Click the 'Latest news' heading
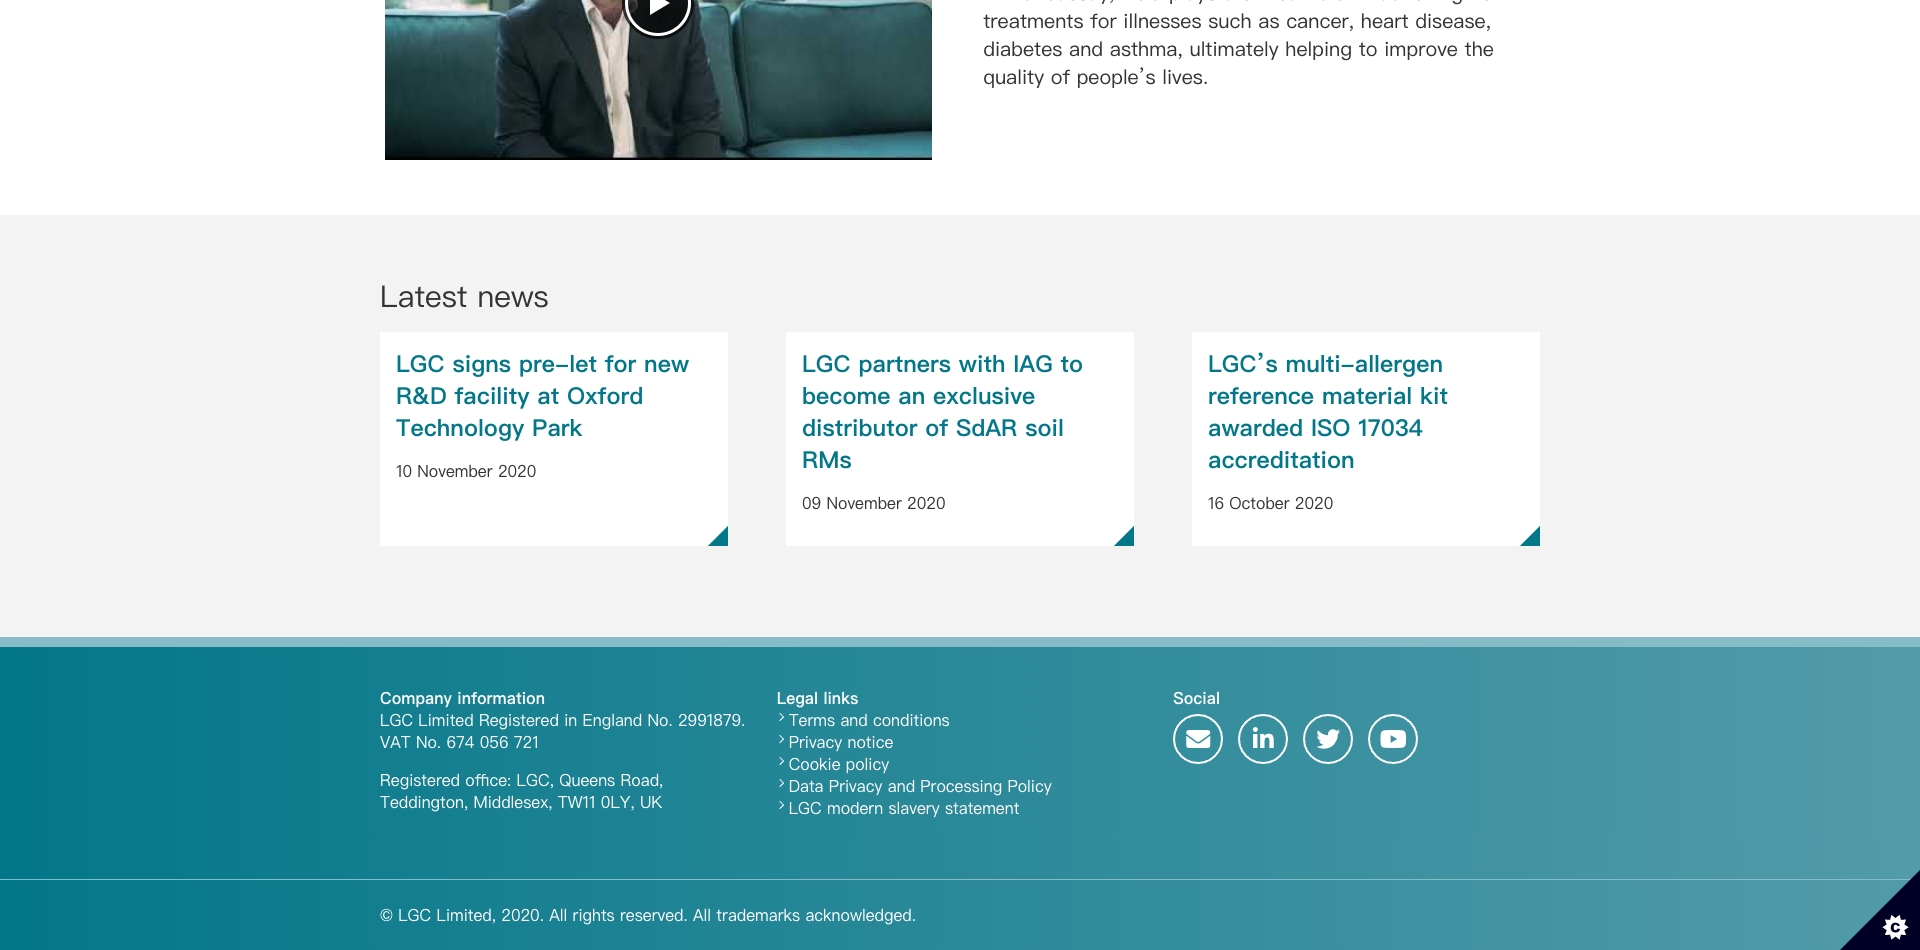Viewport: 1920px width, 950px height. coord(464,297)
